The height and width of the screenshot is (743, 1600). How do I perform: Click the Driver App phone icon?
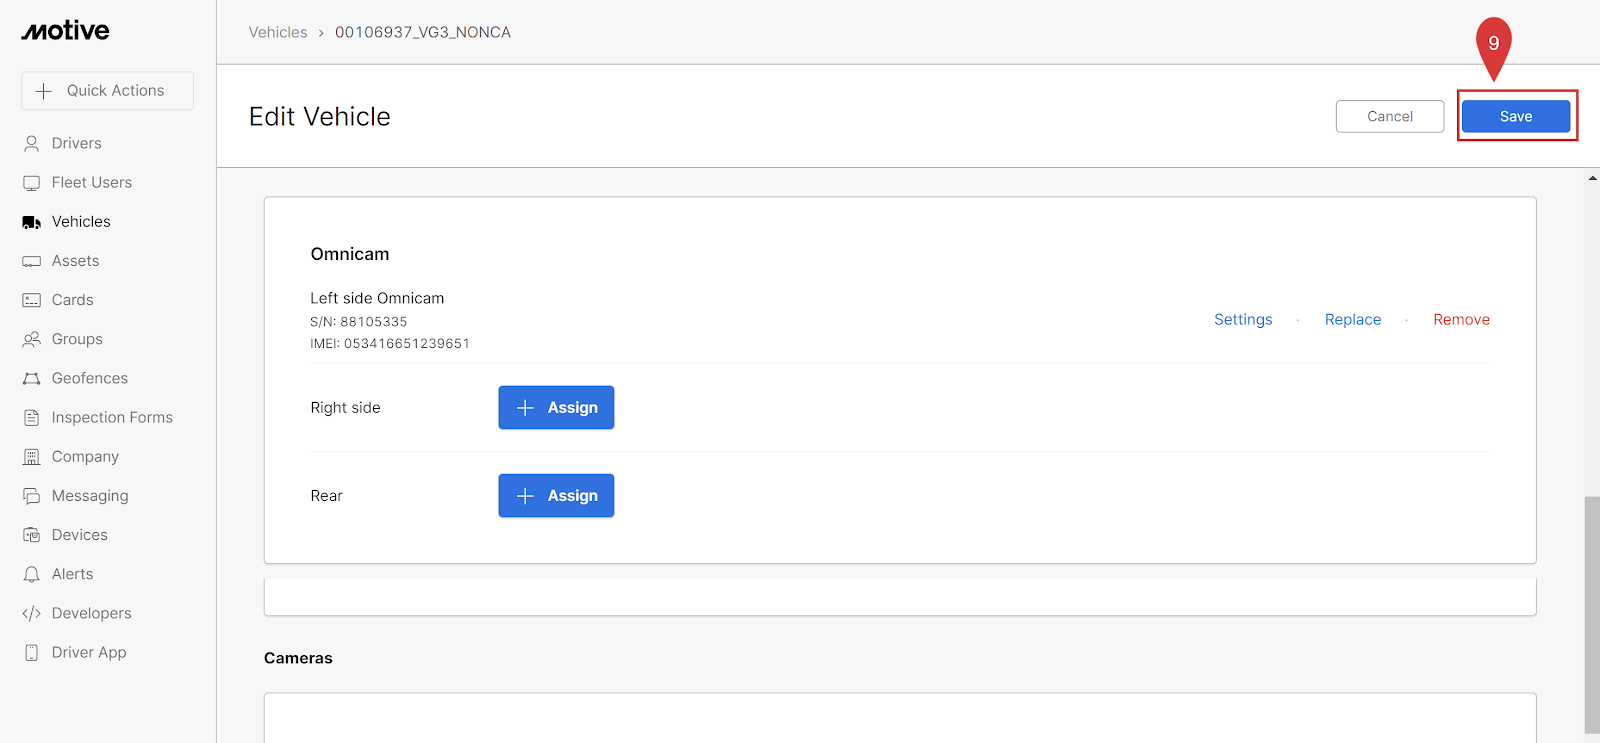click(32, 652)
